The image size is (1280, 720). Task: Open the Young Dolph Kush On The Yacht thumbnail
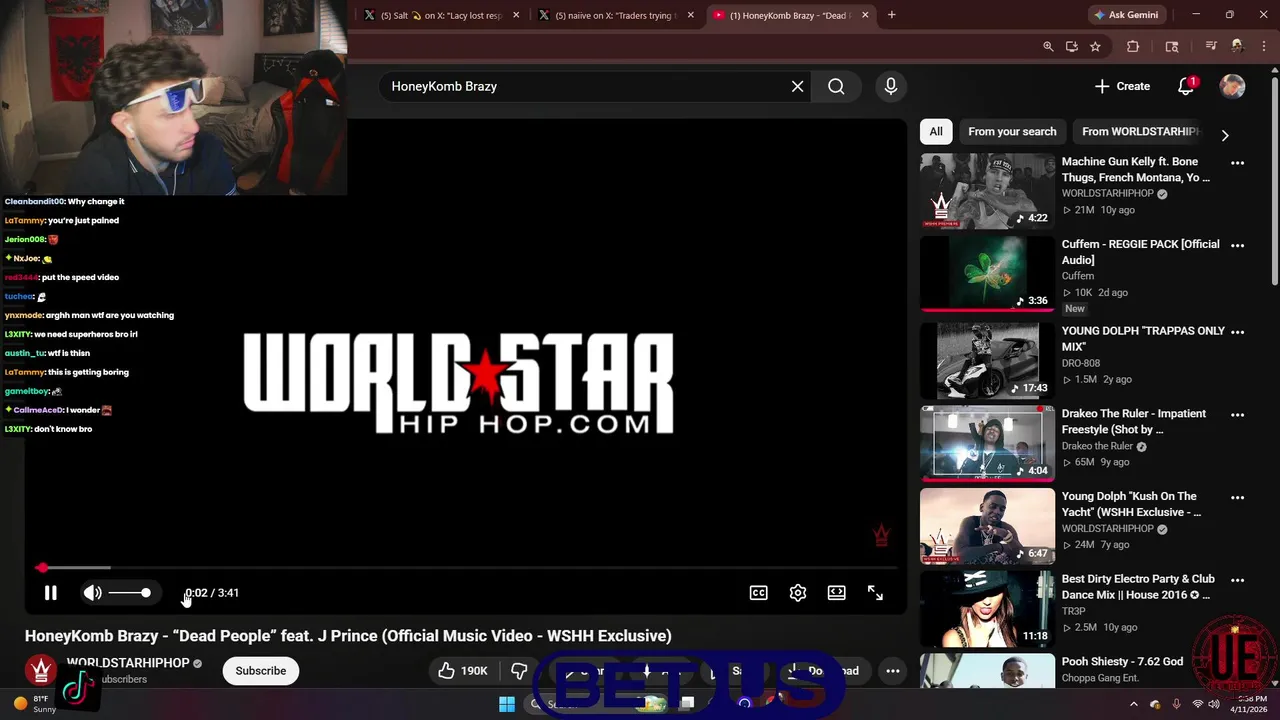coord(987,526)
